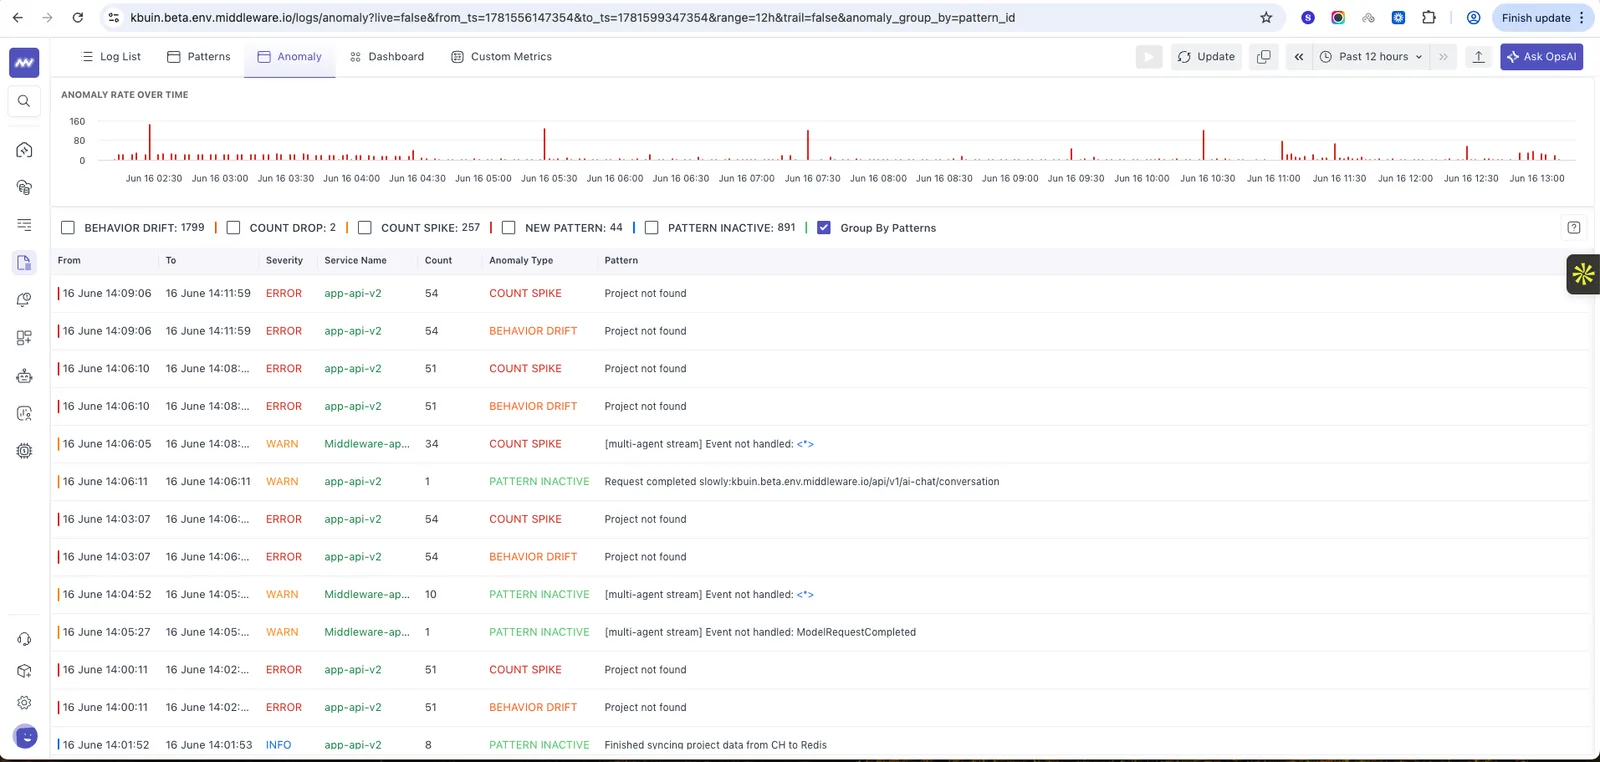Switch to the Patterns tab

[x=199, y=57]
